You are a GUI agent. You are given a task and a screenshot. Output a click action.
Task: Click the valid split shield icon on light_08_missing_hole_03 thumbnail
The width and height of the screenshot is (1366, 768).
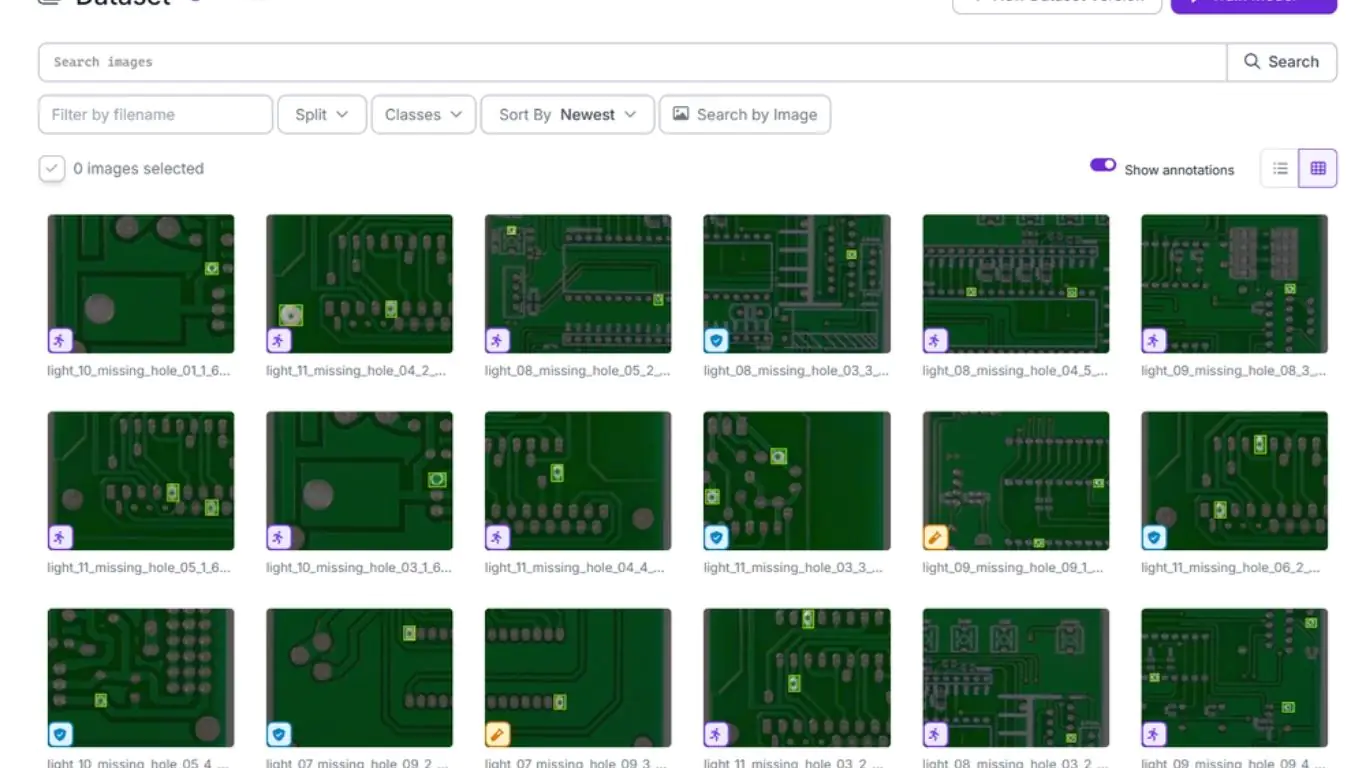(716, 340)
